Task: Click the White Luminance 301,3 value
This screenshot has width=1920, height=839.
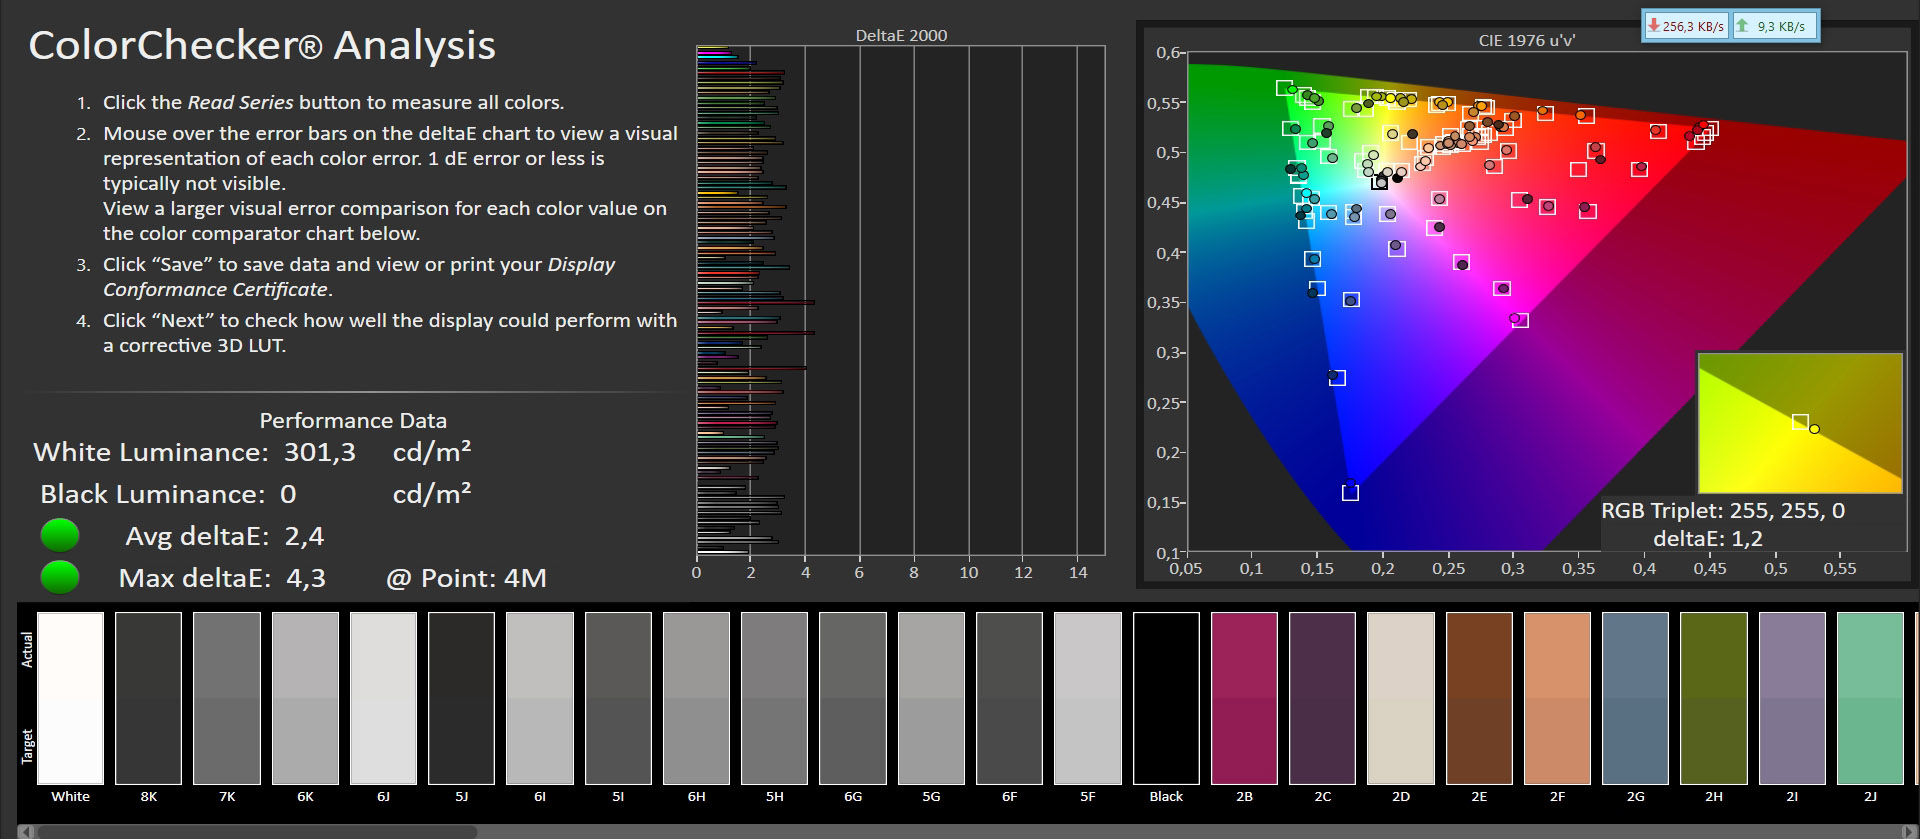Action: 320,452
